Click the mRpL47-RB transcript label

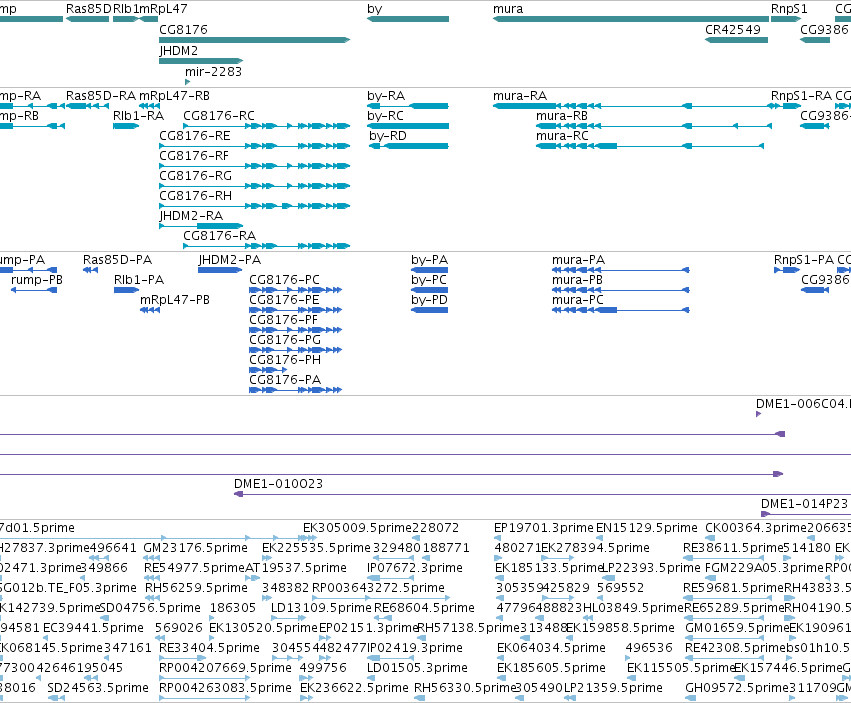(x=174, y=96)
